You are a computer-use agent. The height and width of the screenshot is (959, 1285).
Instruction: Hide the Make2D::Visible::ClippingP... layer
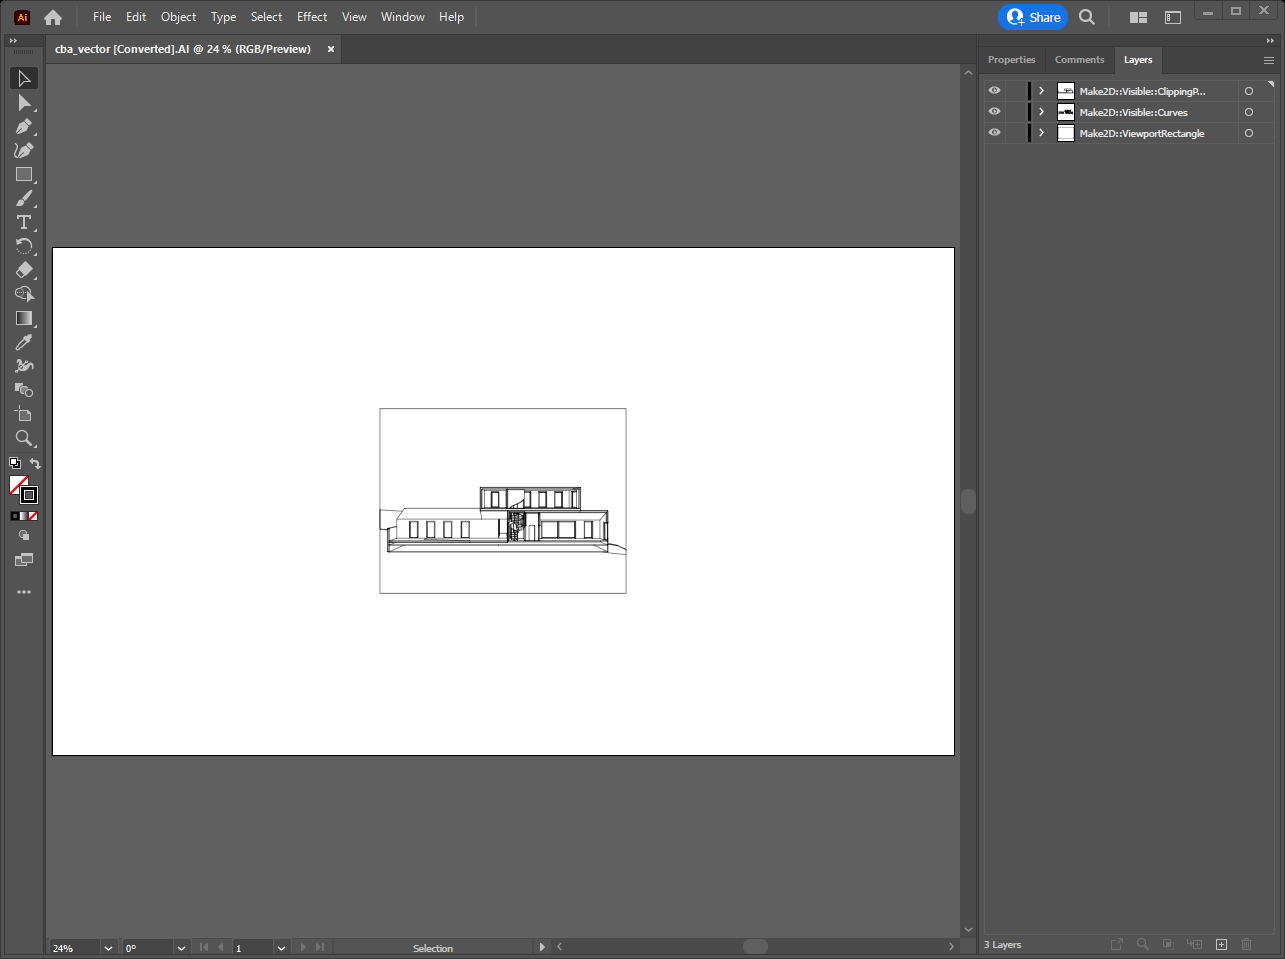tap(994, 91)
